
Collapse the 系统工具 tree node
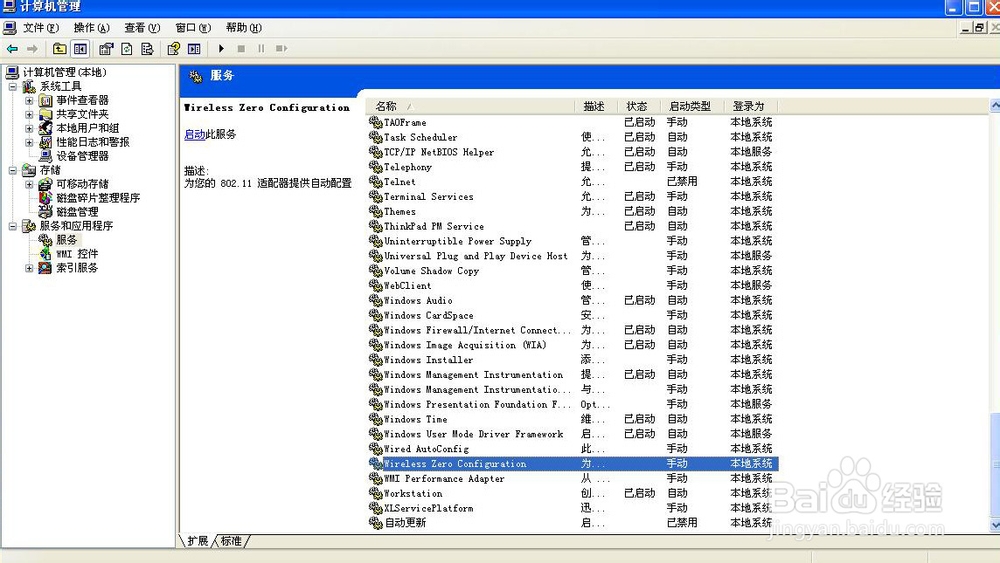[x=13, y=86]
